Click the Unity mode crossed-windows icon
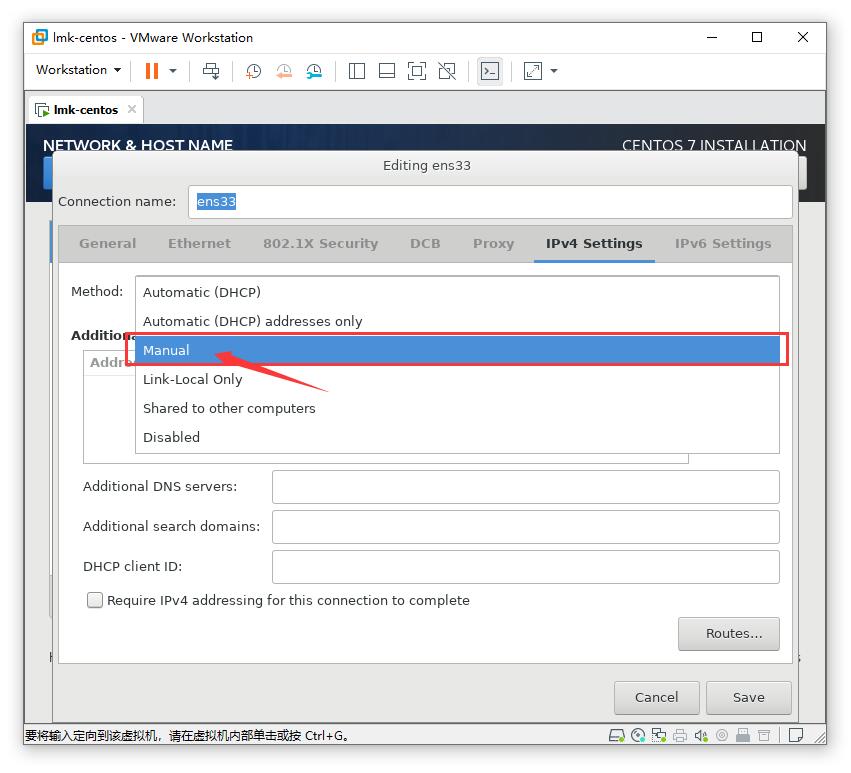The width and height of the screenshot is (851, 773). [x=447, y=71]
